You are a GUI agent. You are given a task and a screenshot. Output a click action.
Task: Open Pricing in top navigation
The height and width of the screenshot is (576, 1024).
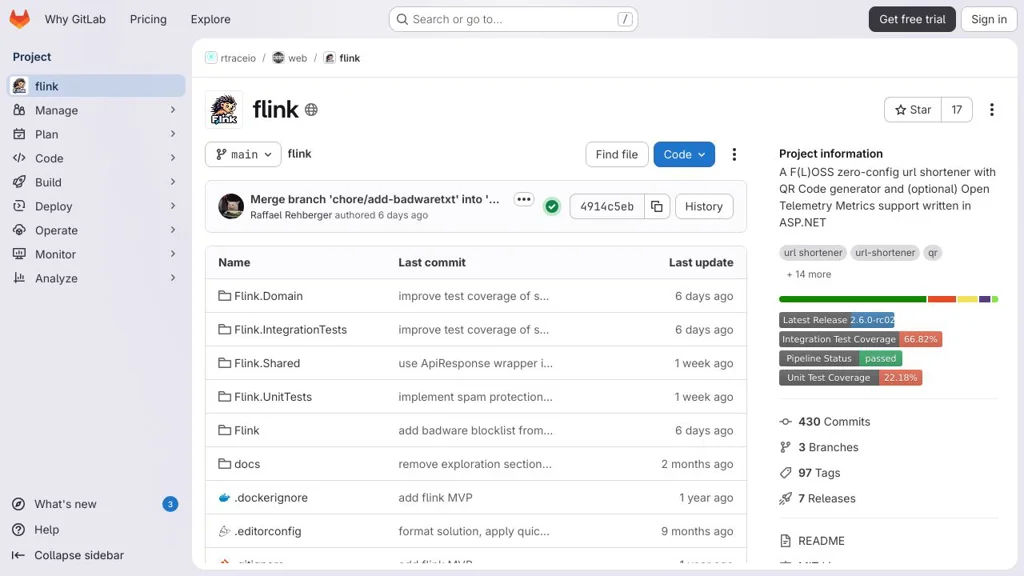click(148, 19)
